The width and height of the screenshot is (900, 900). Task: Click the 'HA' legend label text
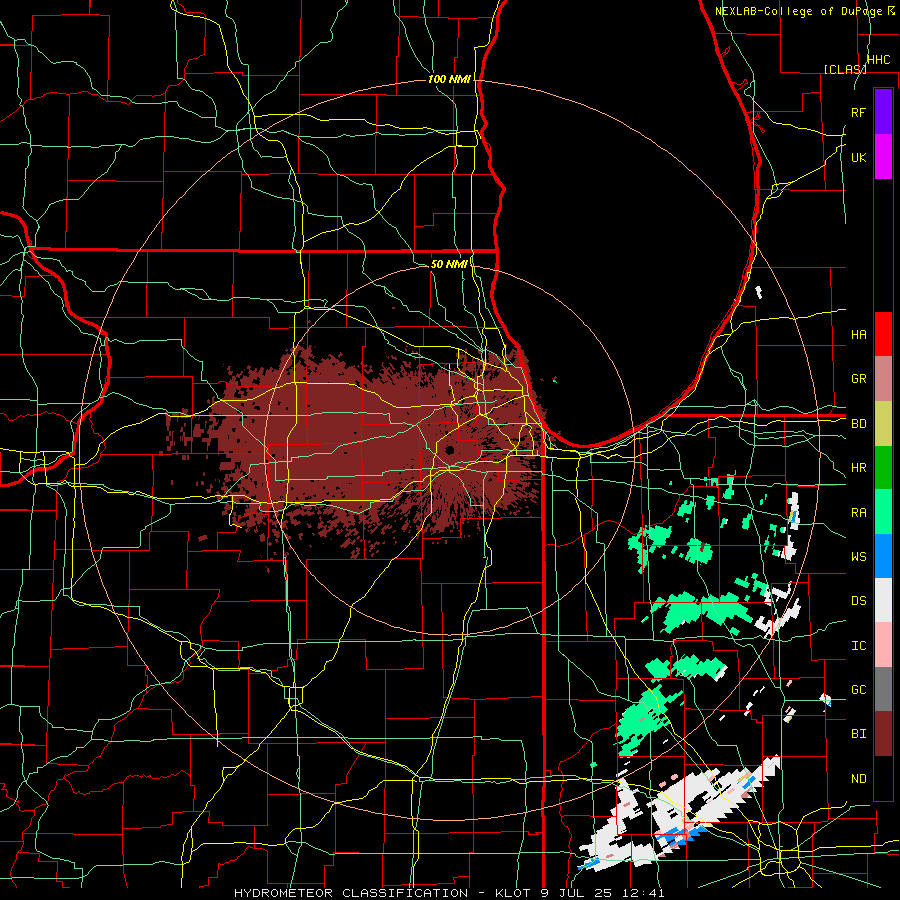pyautogui.click(x=858, y=334)
